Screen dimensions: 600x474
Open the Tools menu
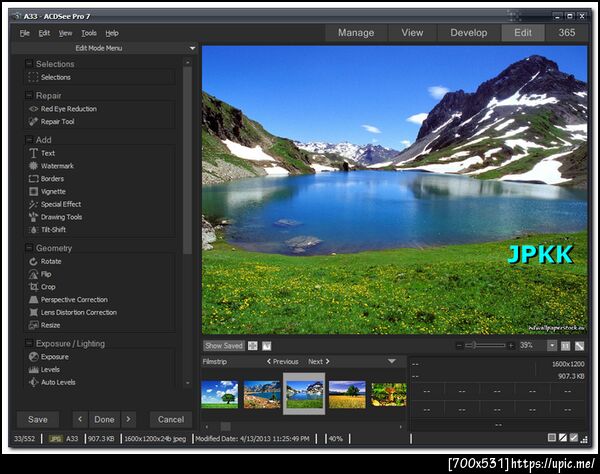[x=89, y=33]
